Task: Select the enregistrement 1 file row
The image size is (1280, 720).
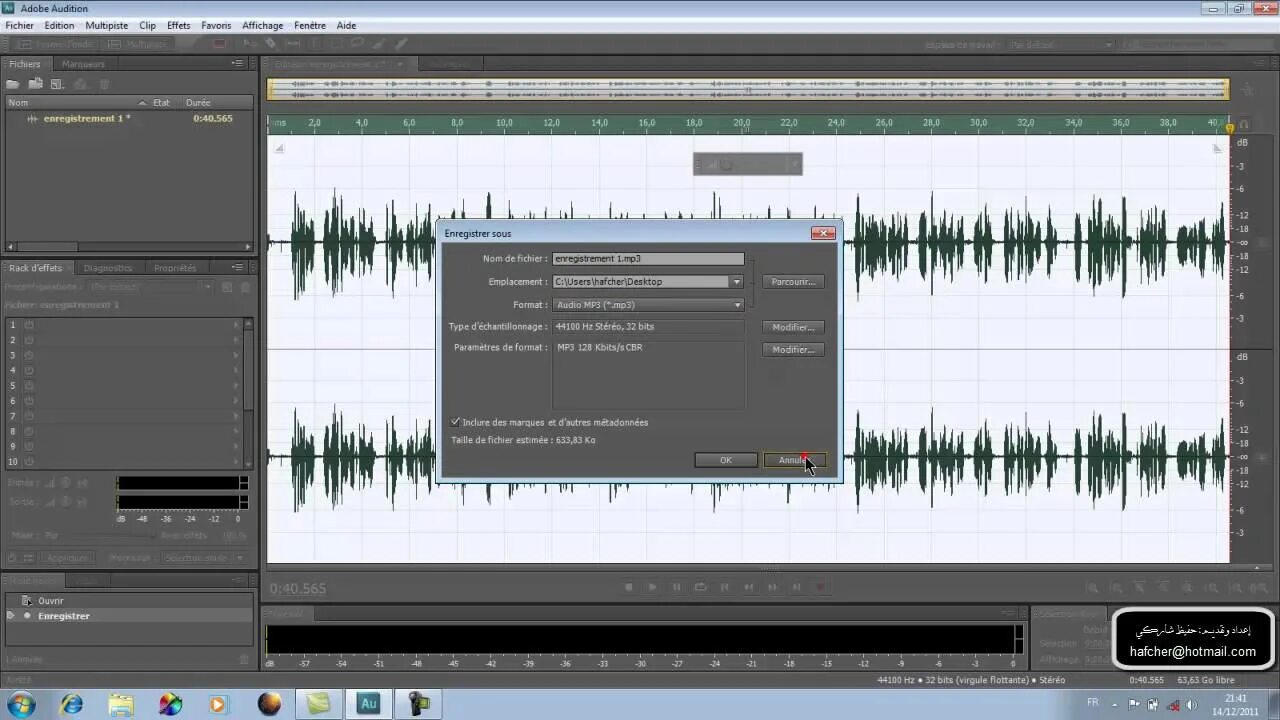Action: pyautogui.click(x=128, y=118)
